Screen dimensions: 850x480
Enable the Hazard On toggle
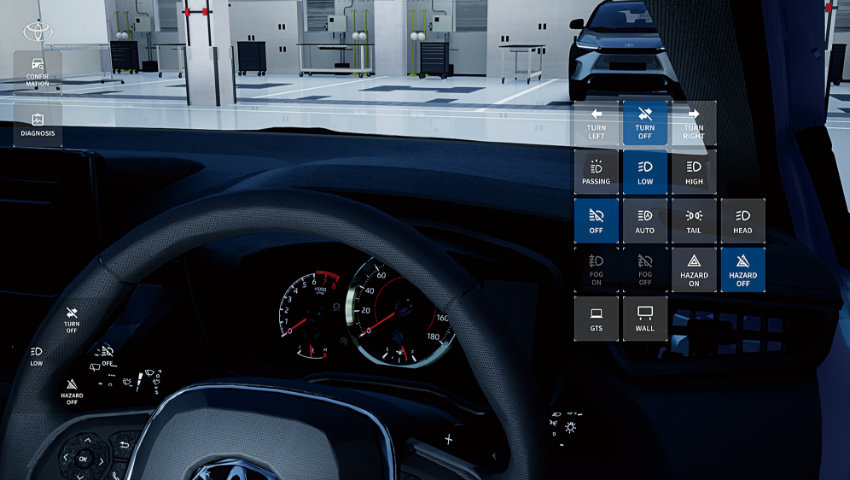pos(694,270)
